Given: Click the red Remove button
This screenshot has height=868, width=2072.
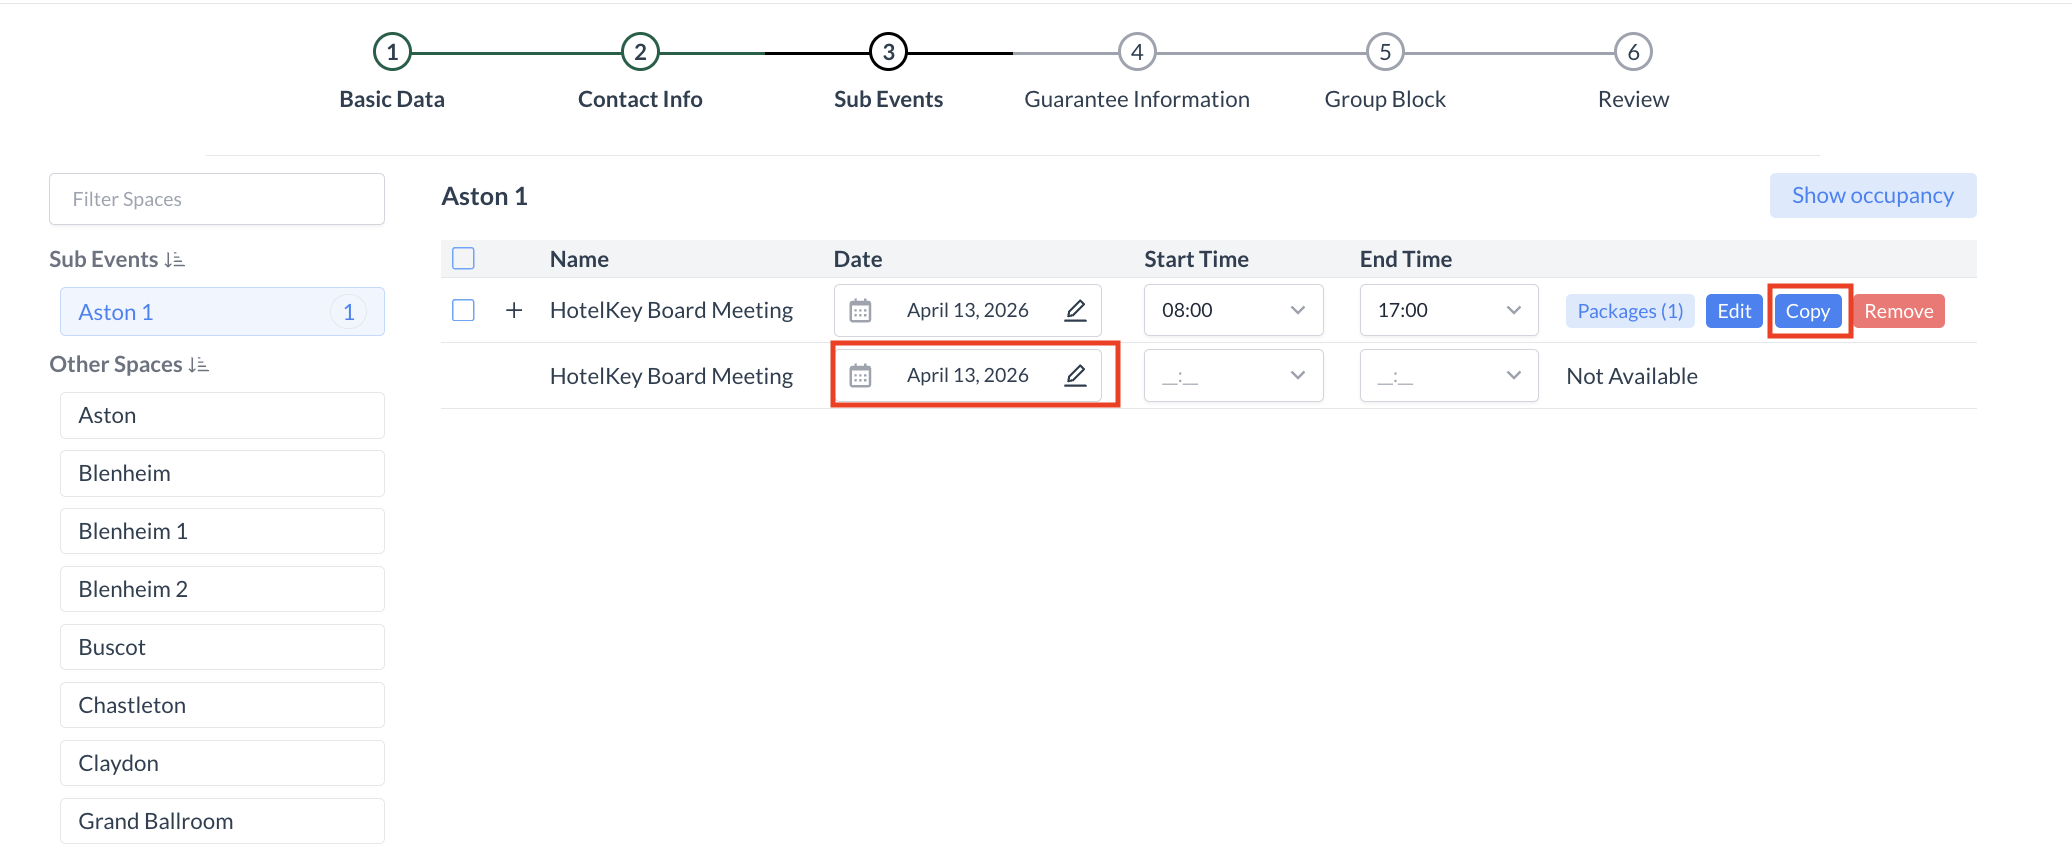Looking at the screenshot, I should (x=1898, y=311).
